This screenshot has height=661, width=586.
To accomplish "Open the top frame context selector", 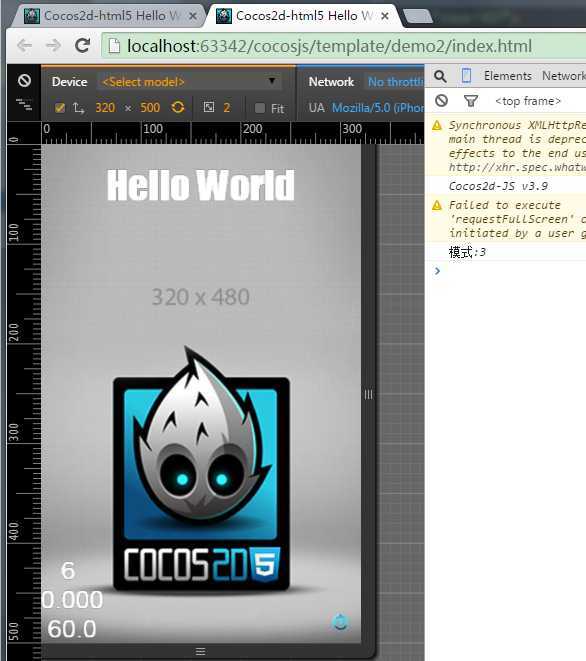I will [x=528, y=101].
